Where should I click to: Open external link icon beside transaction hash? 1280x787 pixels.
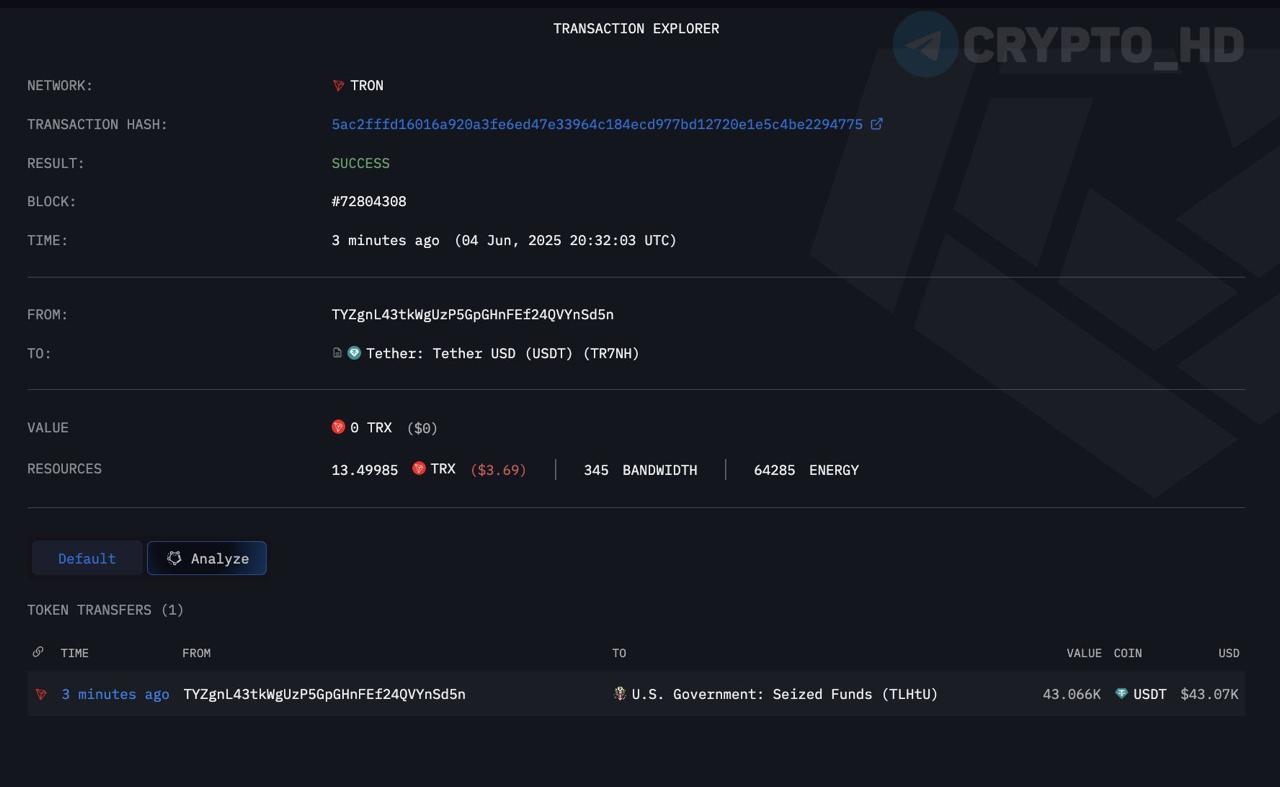pos(877,124)
